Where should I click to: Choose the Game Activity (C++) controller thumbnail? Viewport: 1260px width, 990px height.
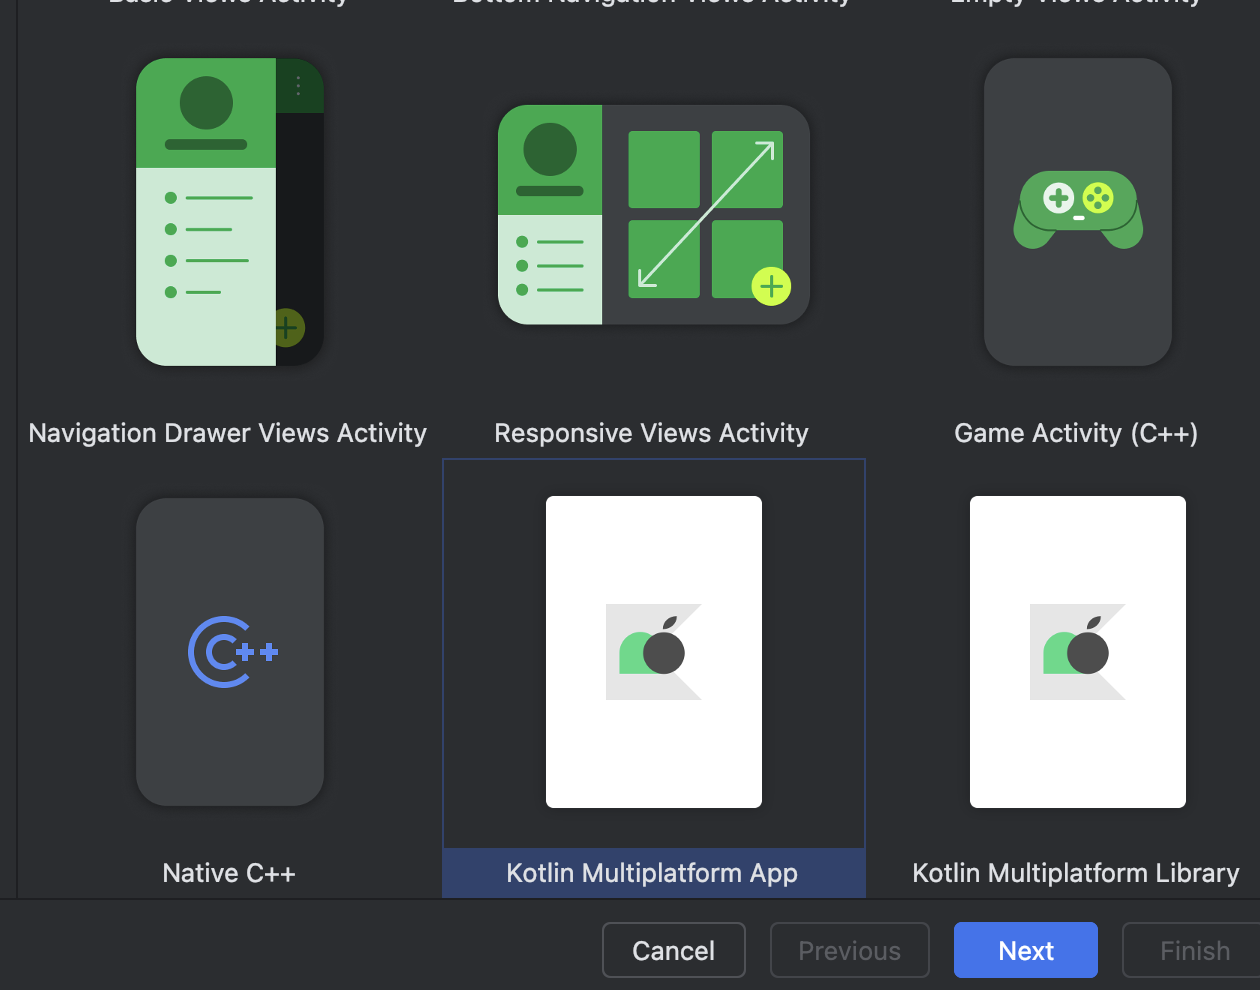(1078, 212)
